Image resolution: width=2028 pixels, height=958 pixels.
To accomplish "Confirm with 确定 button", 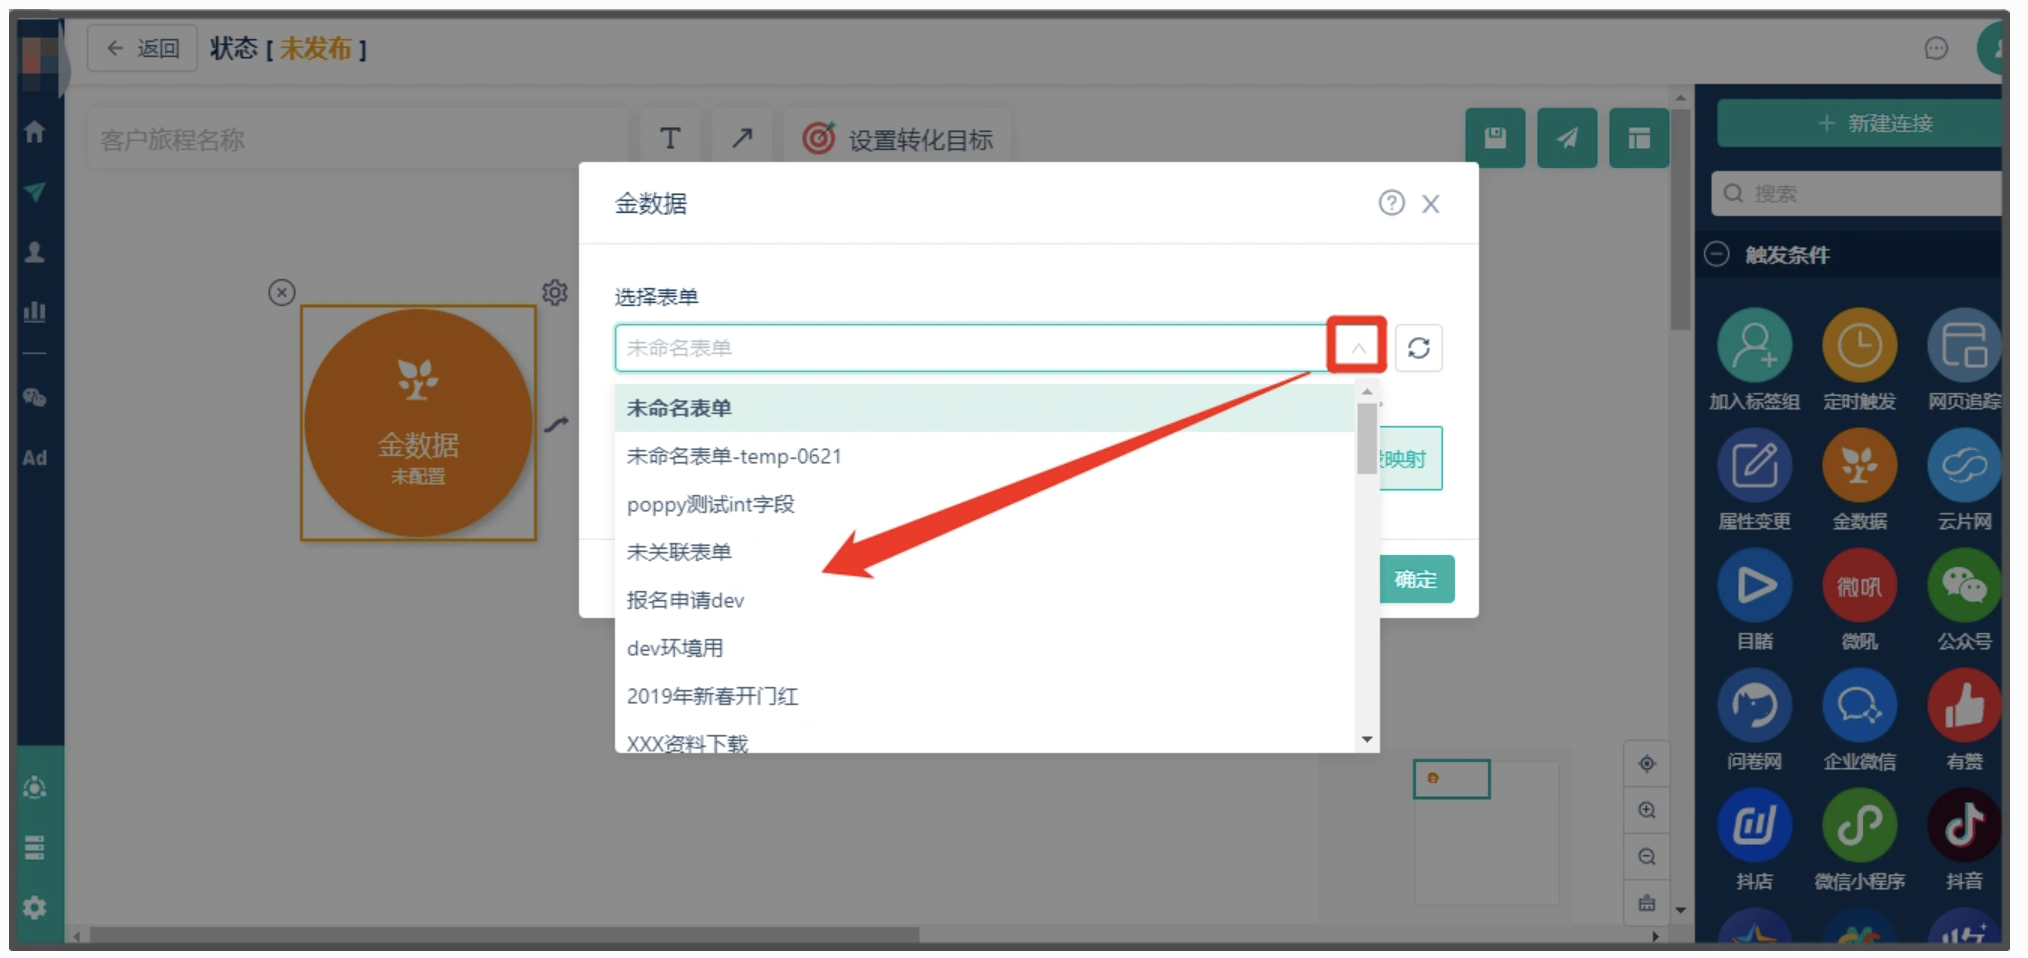I will click(1416, 579).
